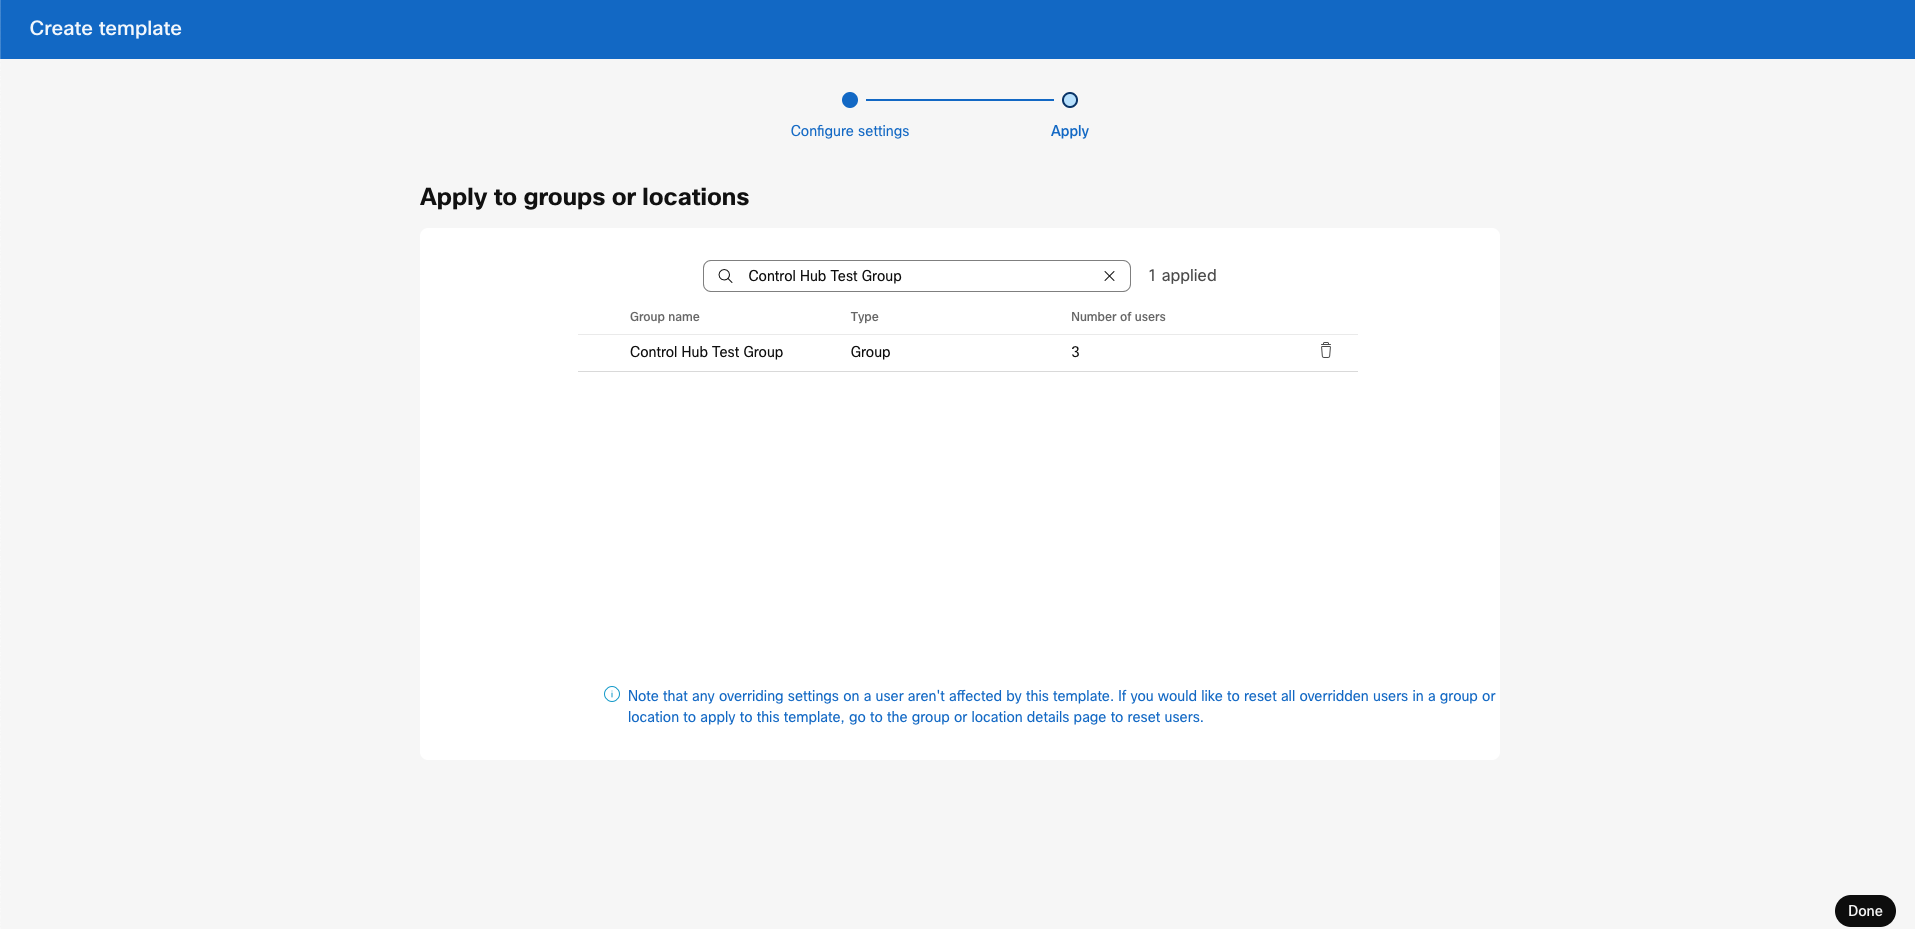This screenshot has height=929, width=1915.
Task: Click the overriding settings note text
Action: pyautogui.click(x=1061, y=706)
